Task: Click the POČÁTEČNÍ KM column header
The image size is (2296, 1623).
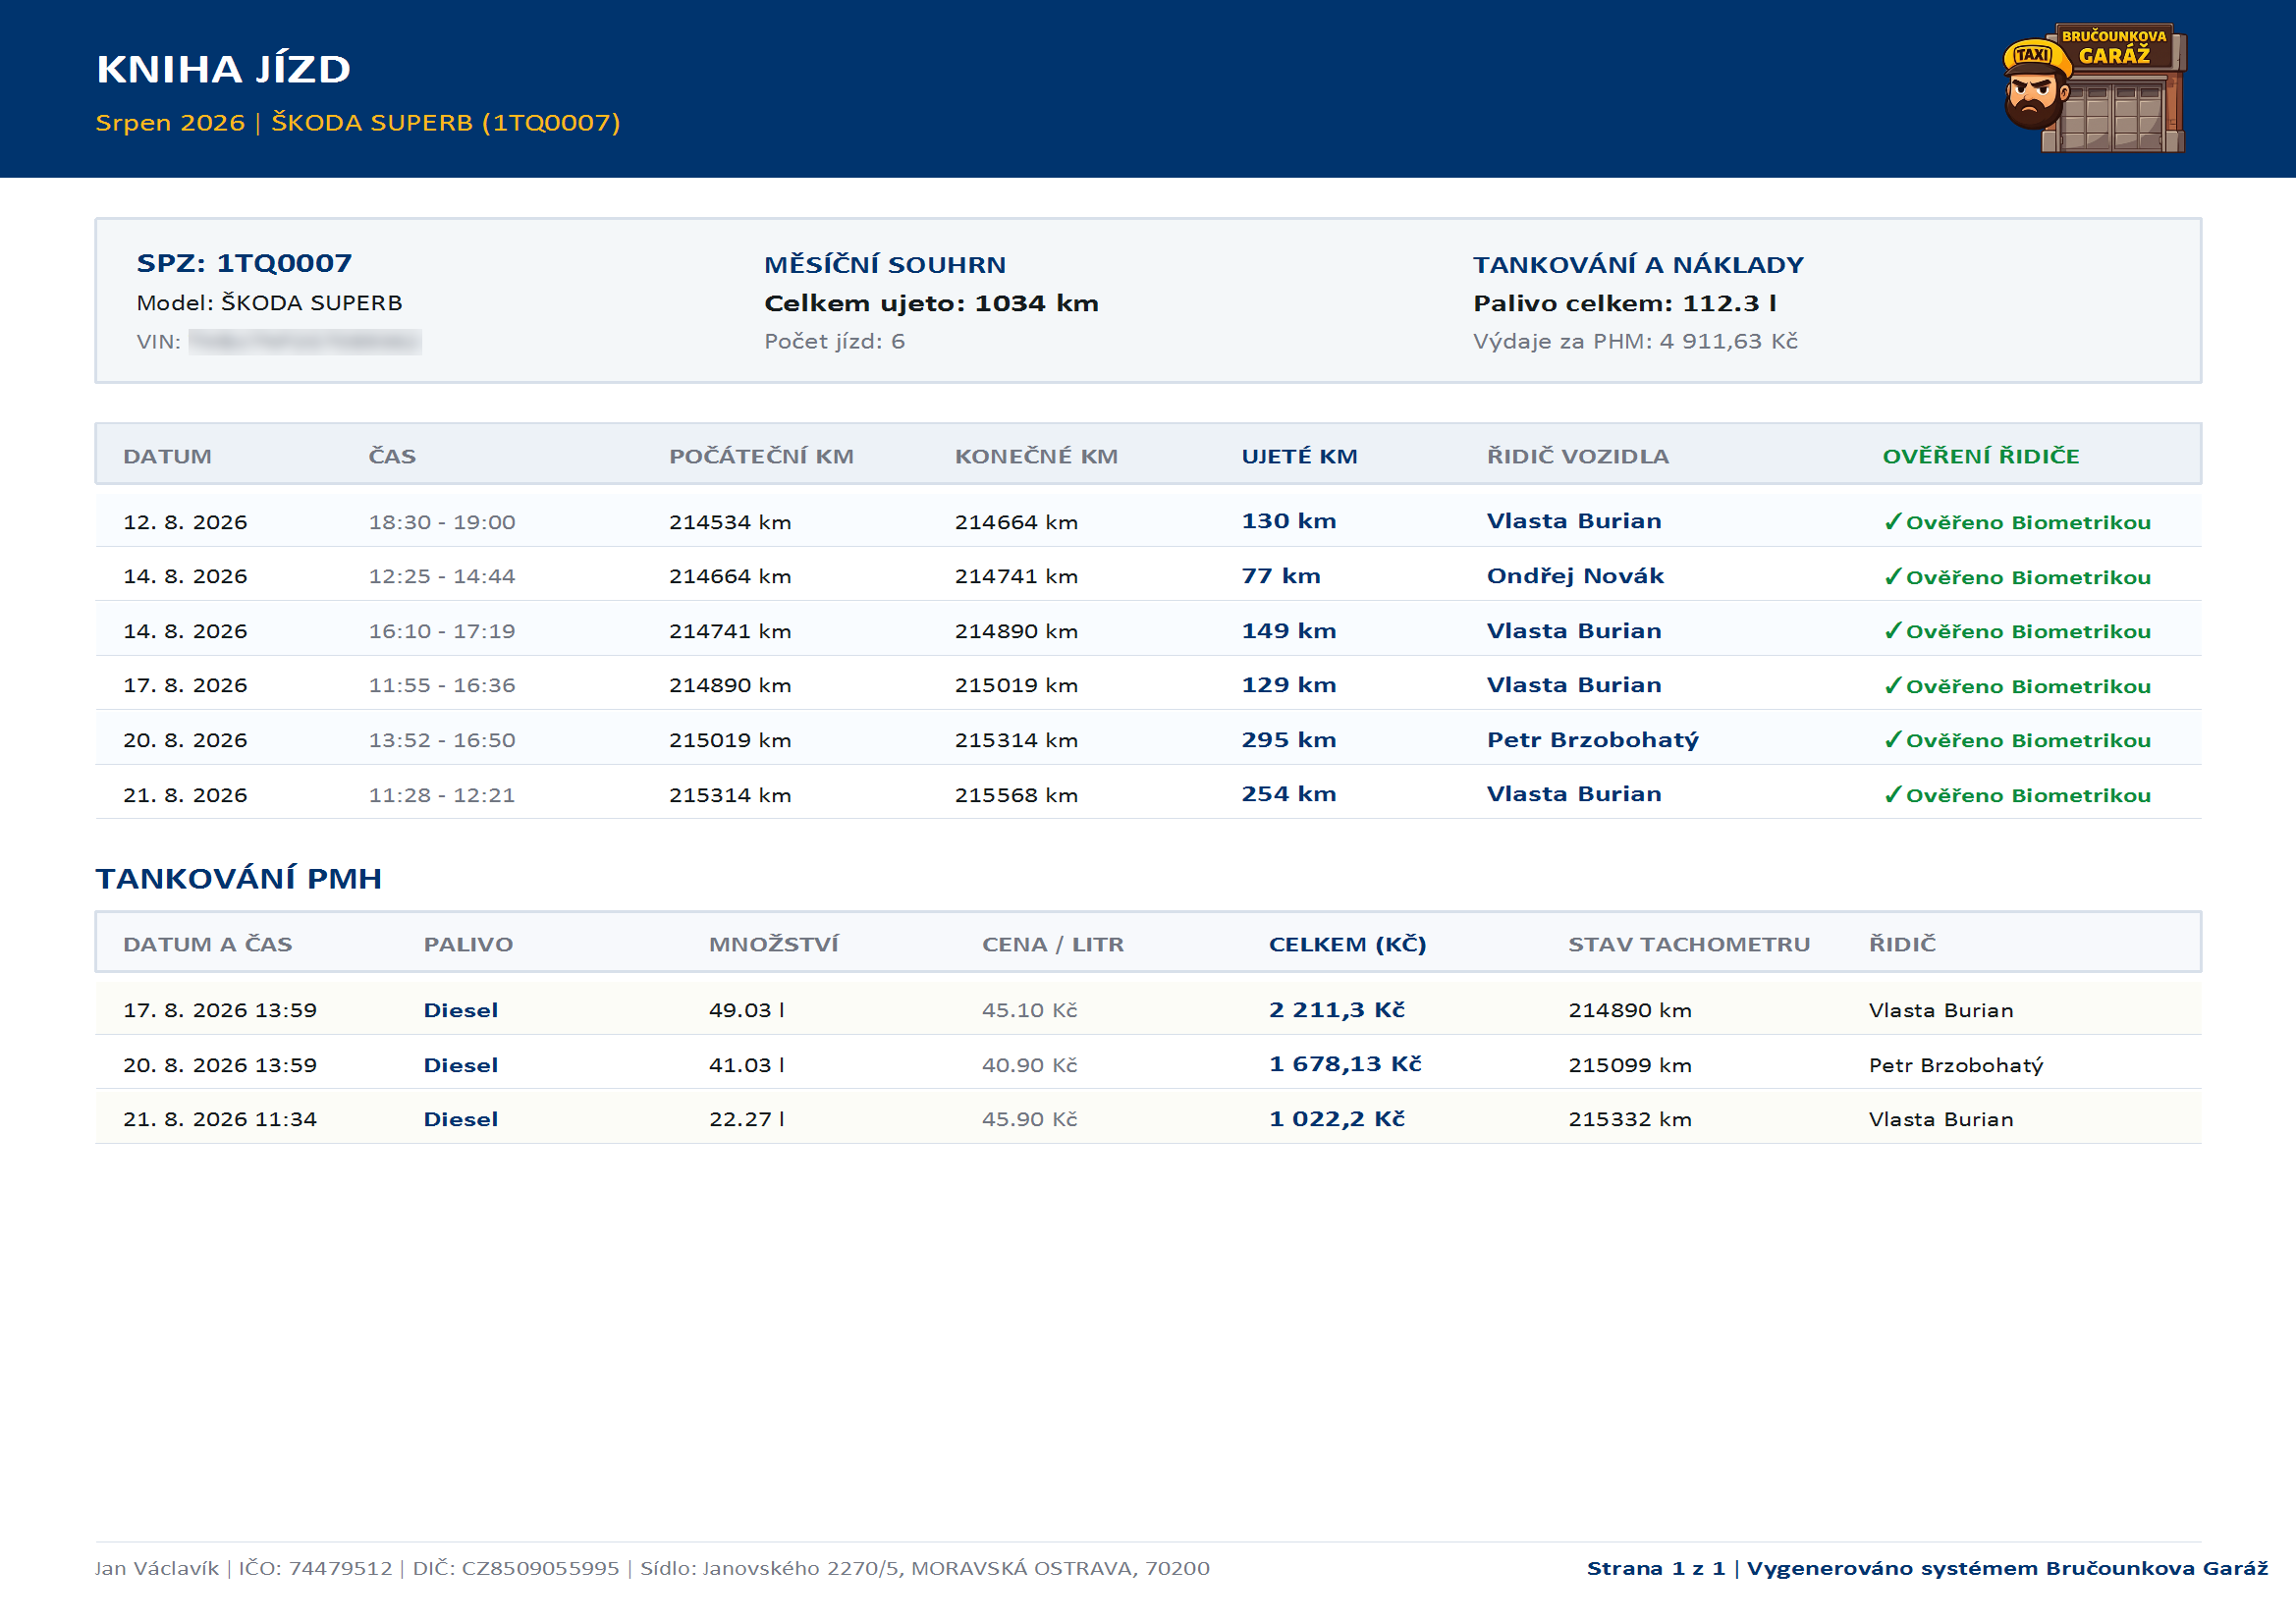Action: pos(762,456)
